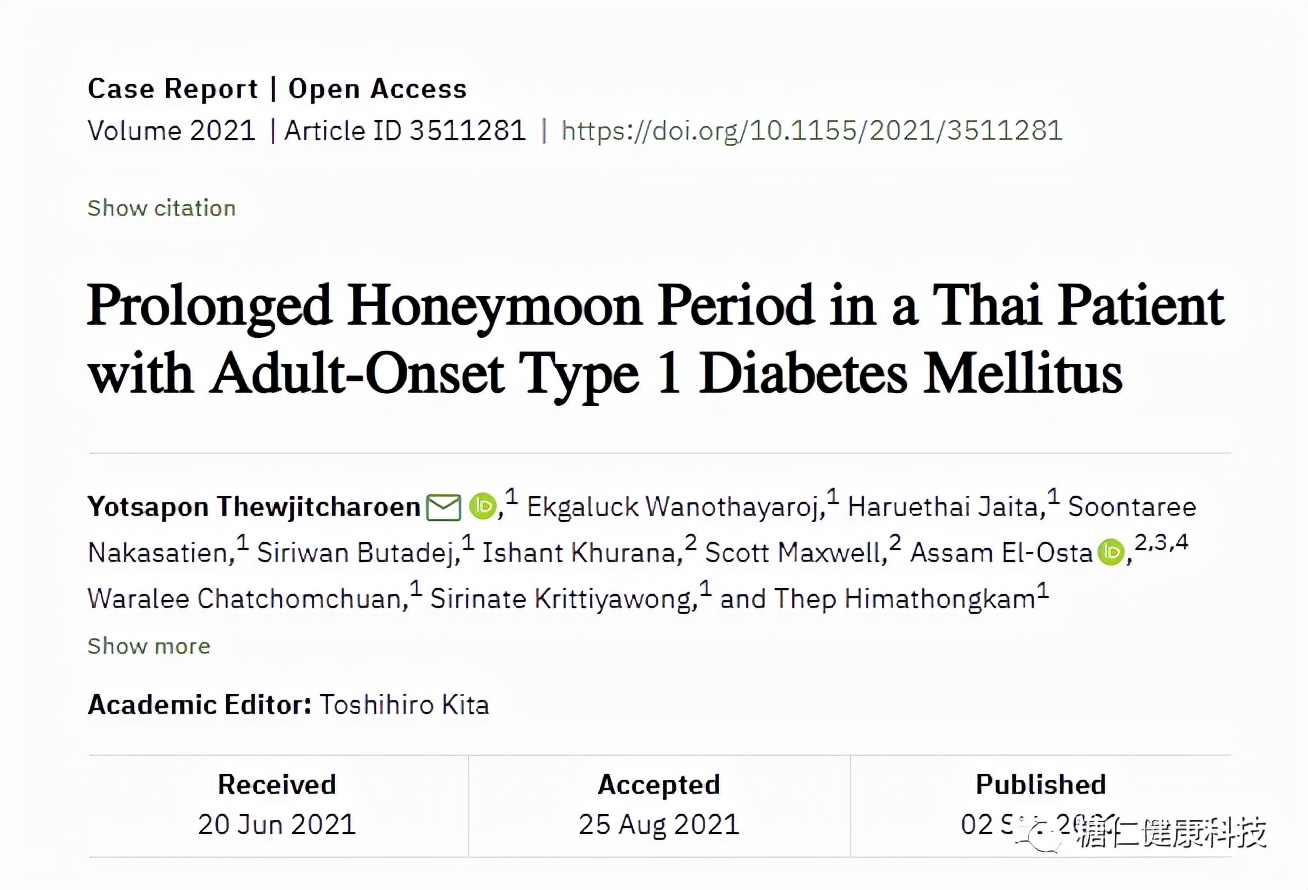Image resolution: width=1308 pixels, height=890 pixels.
Task: Open author Waralee Chatchomchuan
Action: tap(244, 599)
